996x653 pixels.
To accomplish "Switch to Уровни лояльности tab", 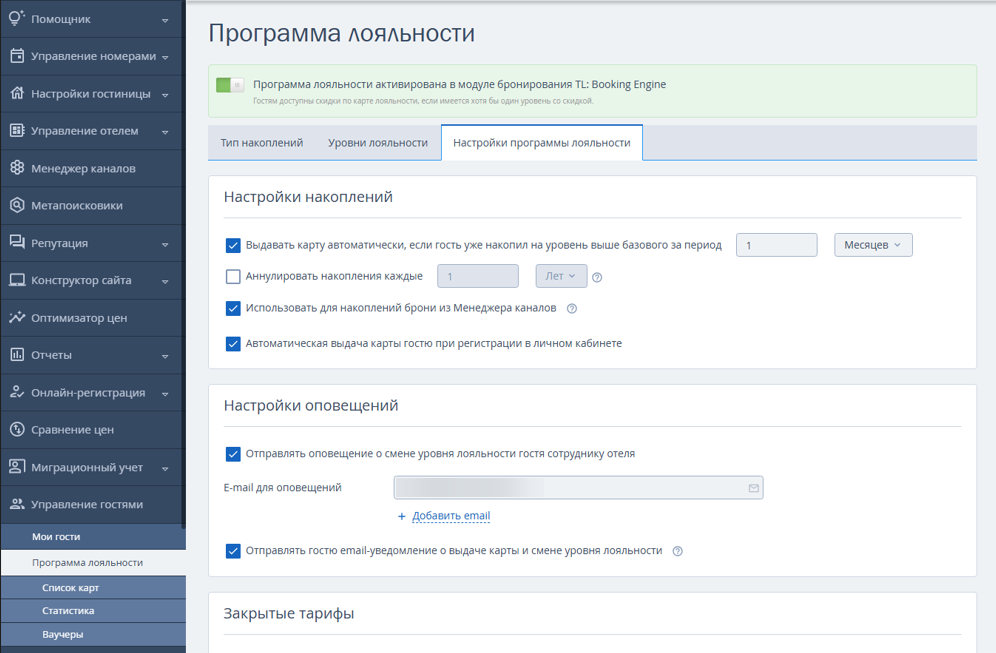I will coord(378,143).
